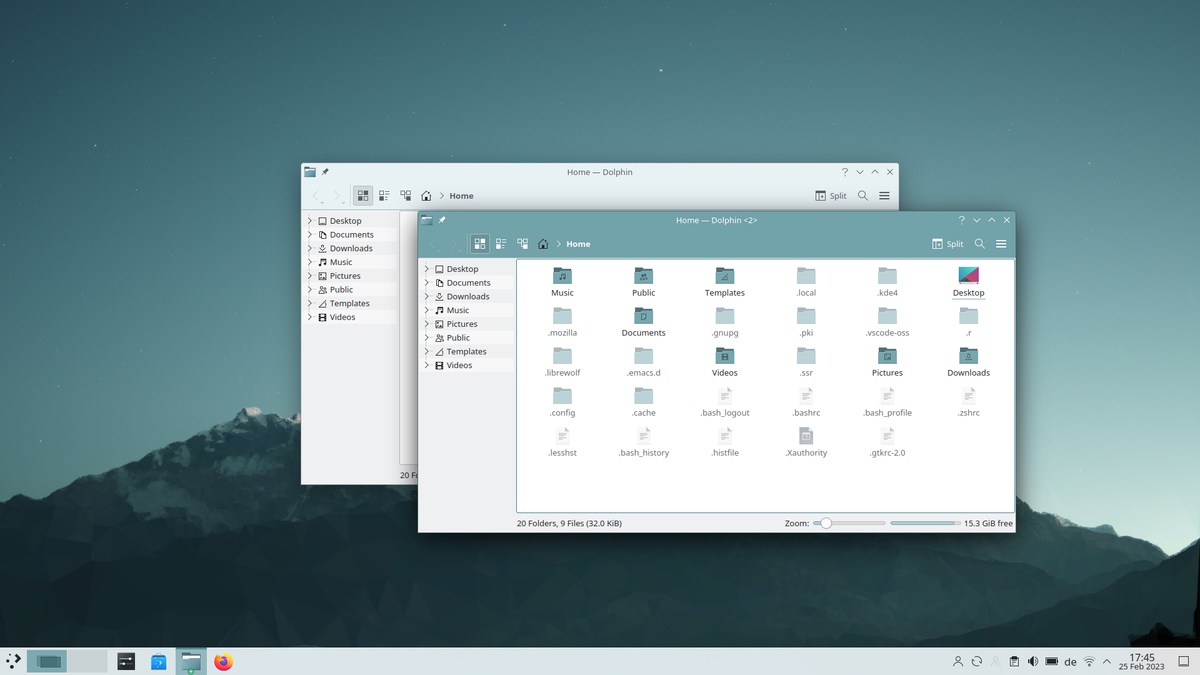Screen dimensions: 1200x675
Task: Select the .mozilla folder icon
Action: [x=562, y=315]
